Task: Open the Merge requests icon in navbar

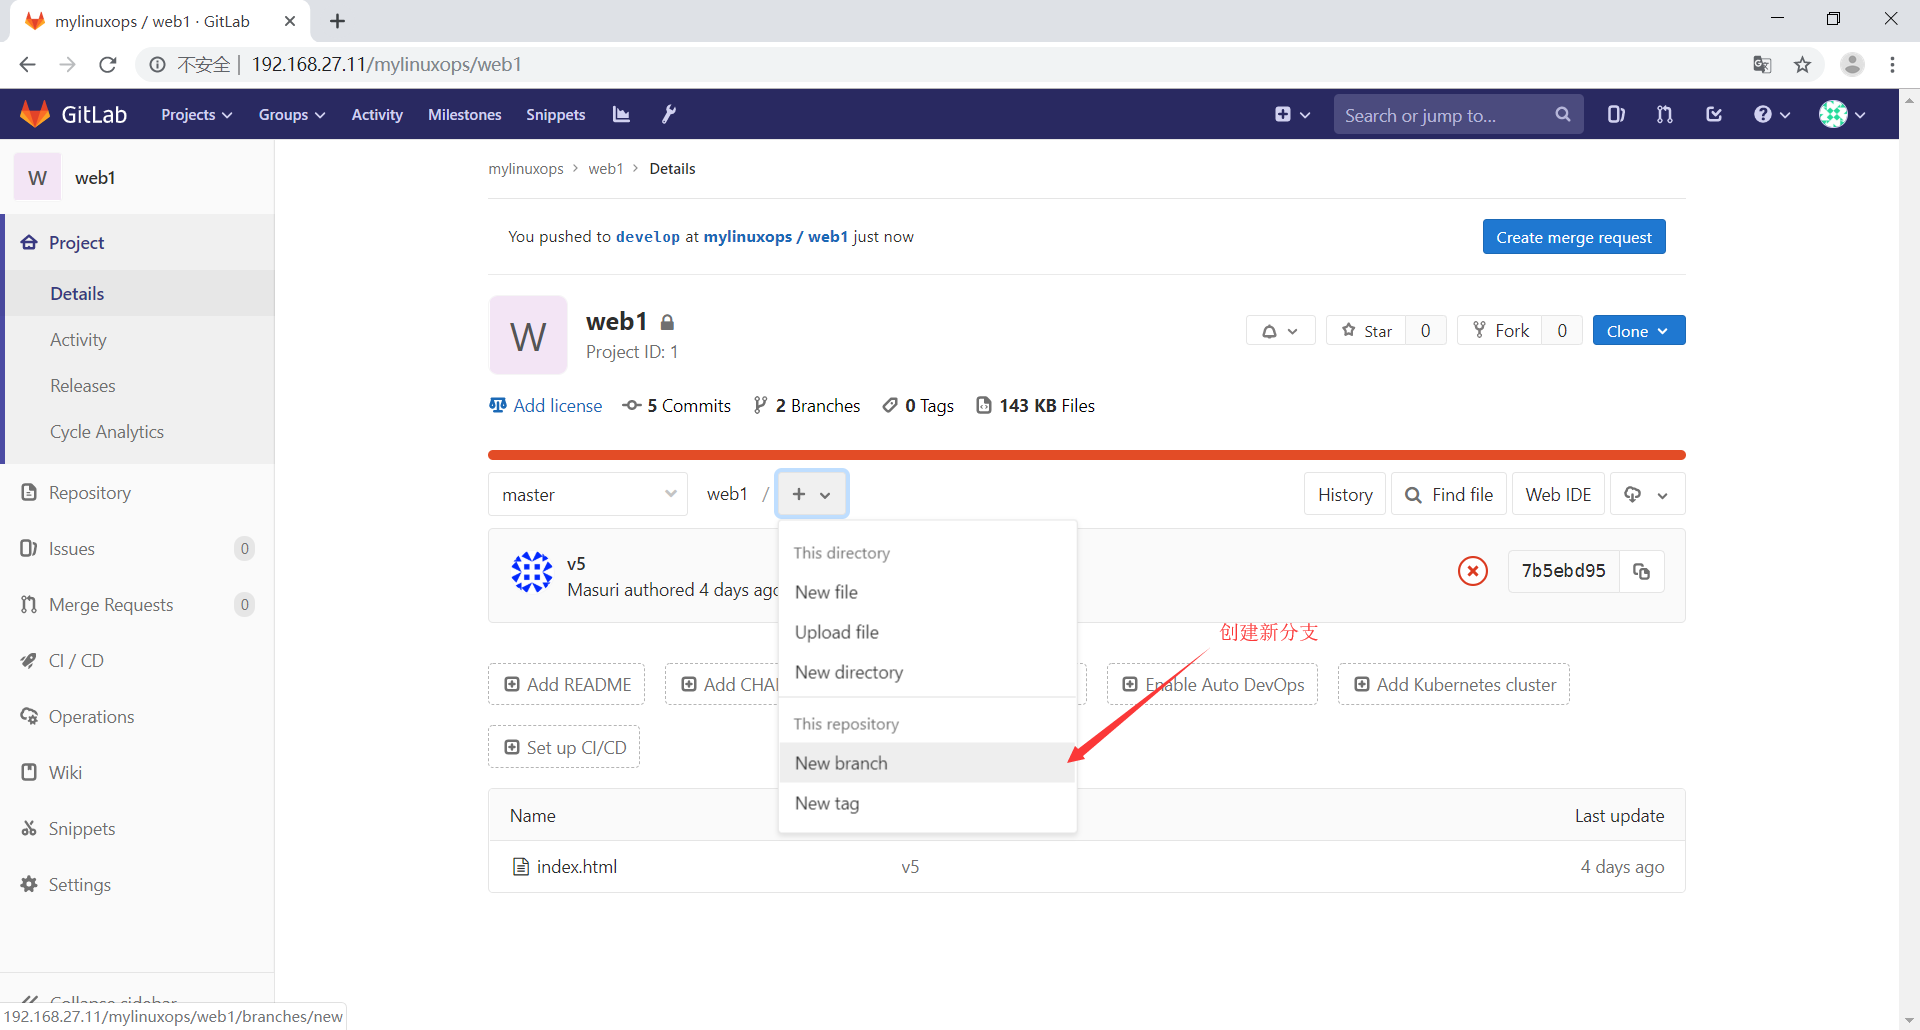Action: click(1664, 114)
